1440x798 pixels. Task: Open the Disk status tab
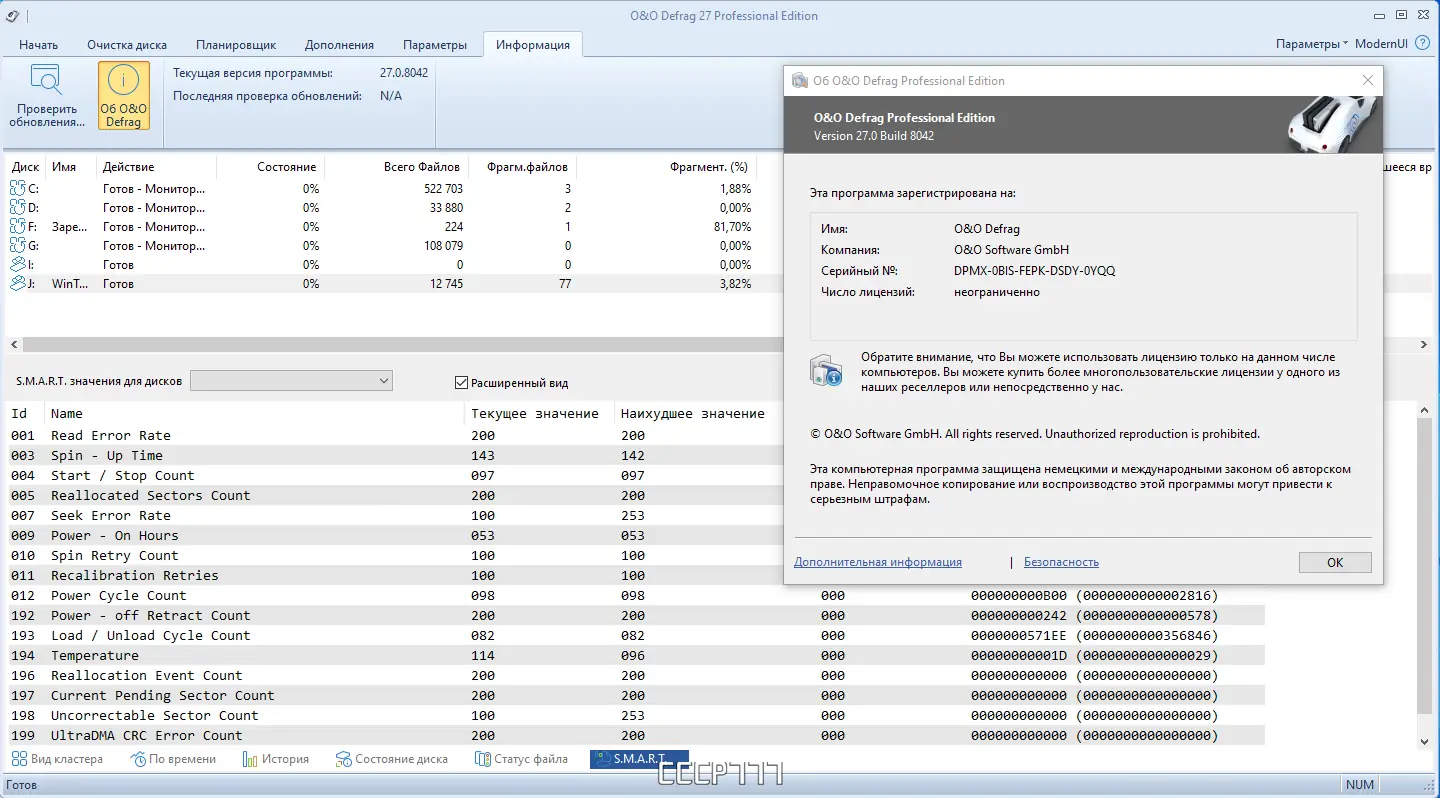(391, 759)
